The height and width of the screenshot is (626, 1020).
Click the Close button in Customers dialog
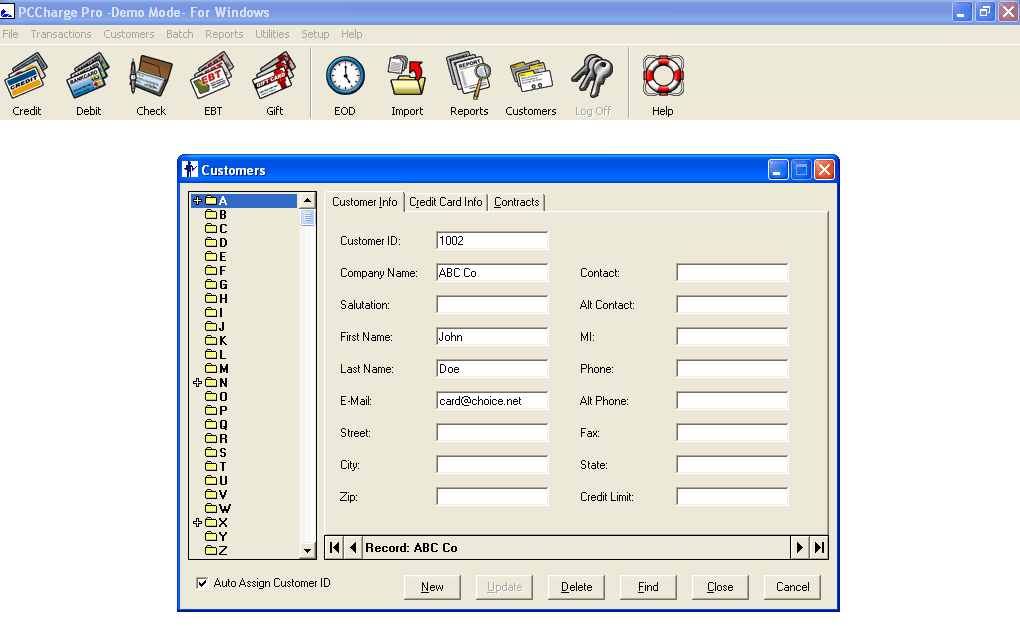[720, 587]
